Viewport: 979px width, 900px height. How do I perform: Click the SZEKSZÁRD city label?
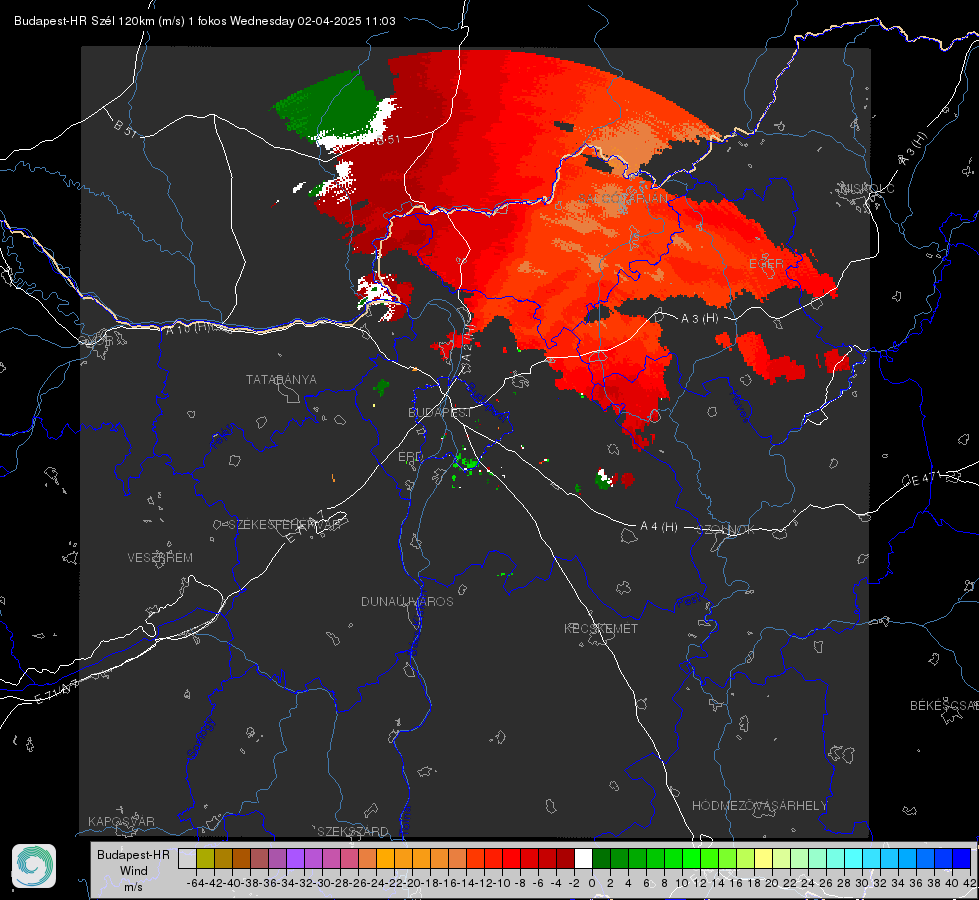click(x=353, y=831)
